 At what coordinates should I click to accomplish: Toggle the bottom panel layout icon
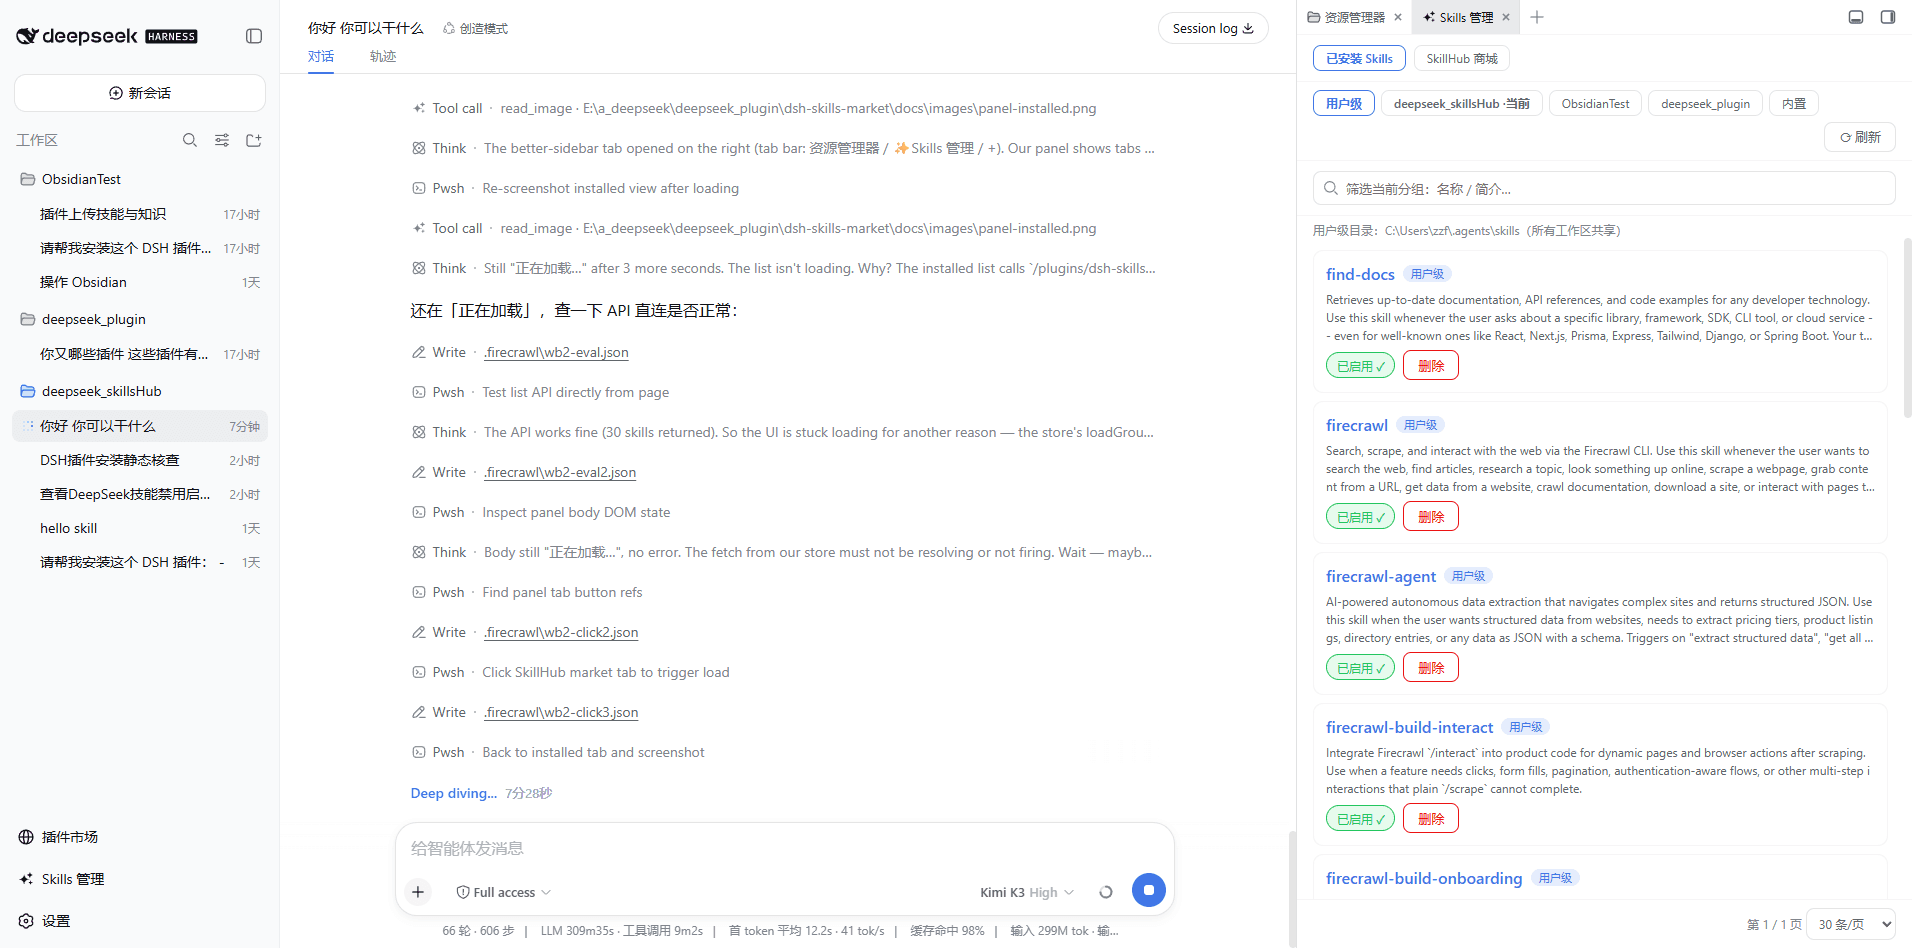1856,17
